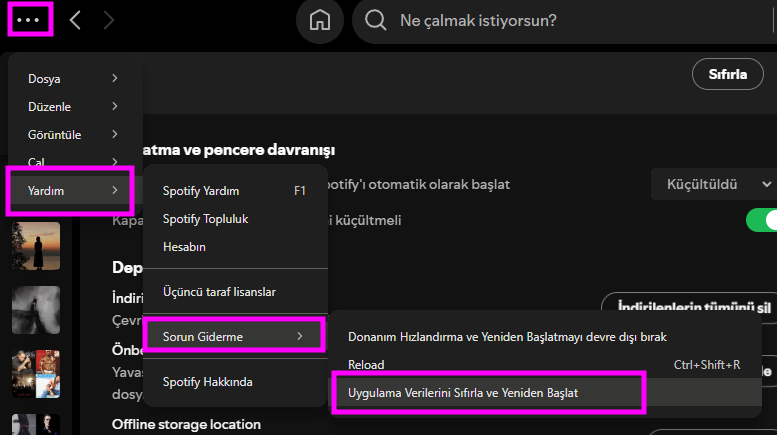Open the four-cover collage playlist thumbnail
The height and width of the screenshot is (435, 777).
click(x=36, y=374)
